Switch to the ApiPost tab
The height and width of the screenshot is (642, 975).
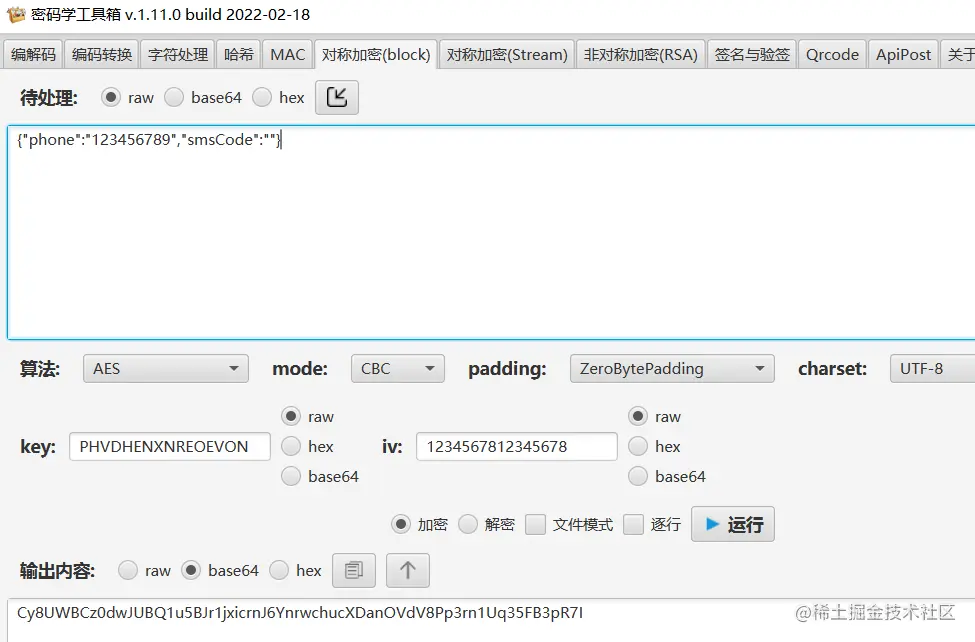point(903,55)
